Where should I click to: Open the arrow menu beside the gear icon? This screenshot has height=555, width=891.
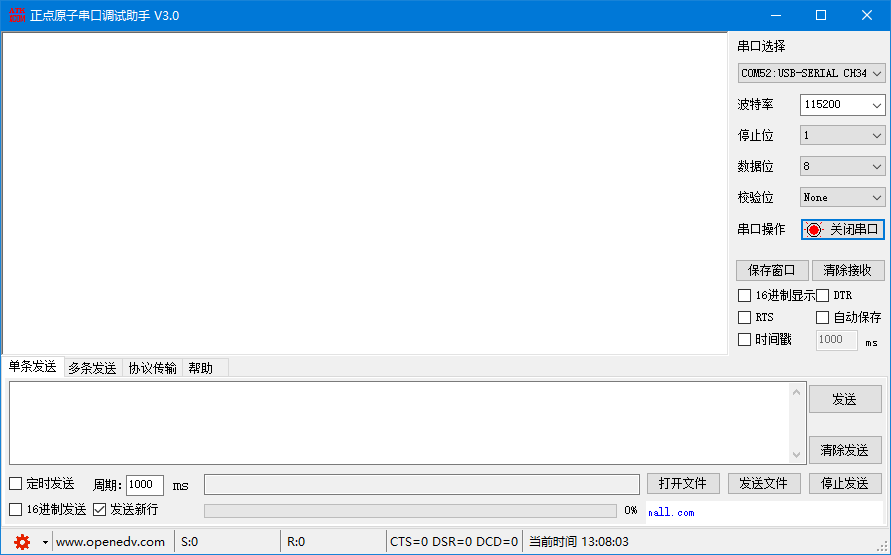pyautogui.click(x=44, y=542)
